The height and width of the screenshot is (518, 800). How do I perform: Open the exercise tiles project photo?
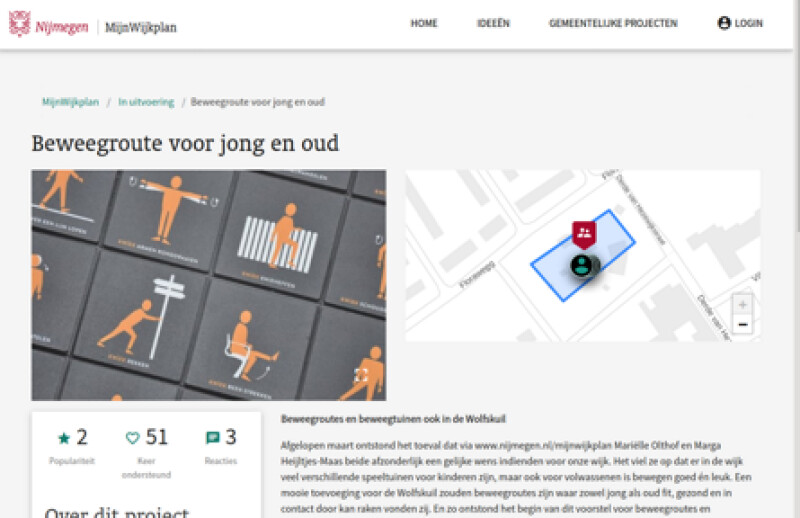(208, 285)
